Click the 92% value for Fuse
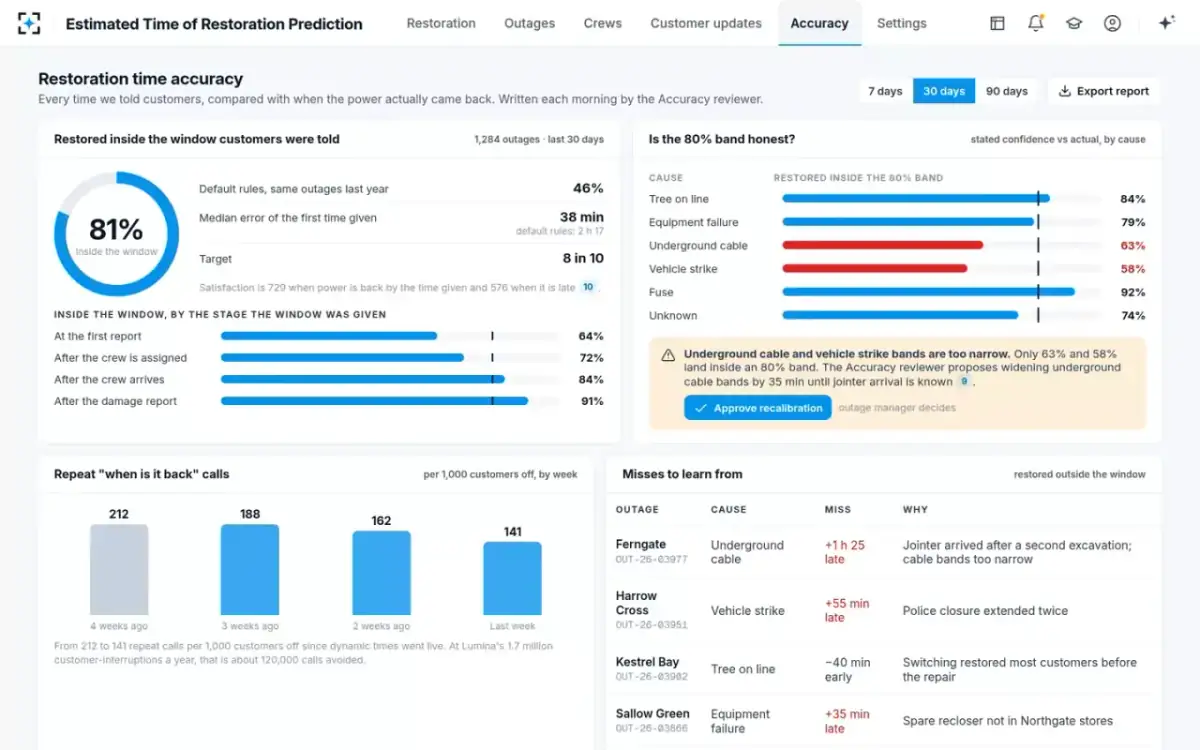 (1133, 292)
